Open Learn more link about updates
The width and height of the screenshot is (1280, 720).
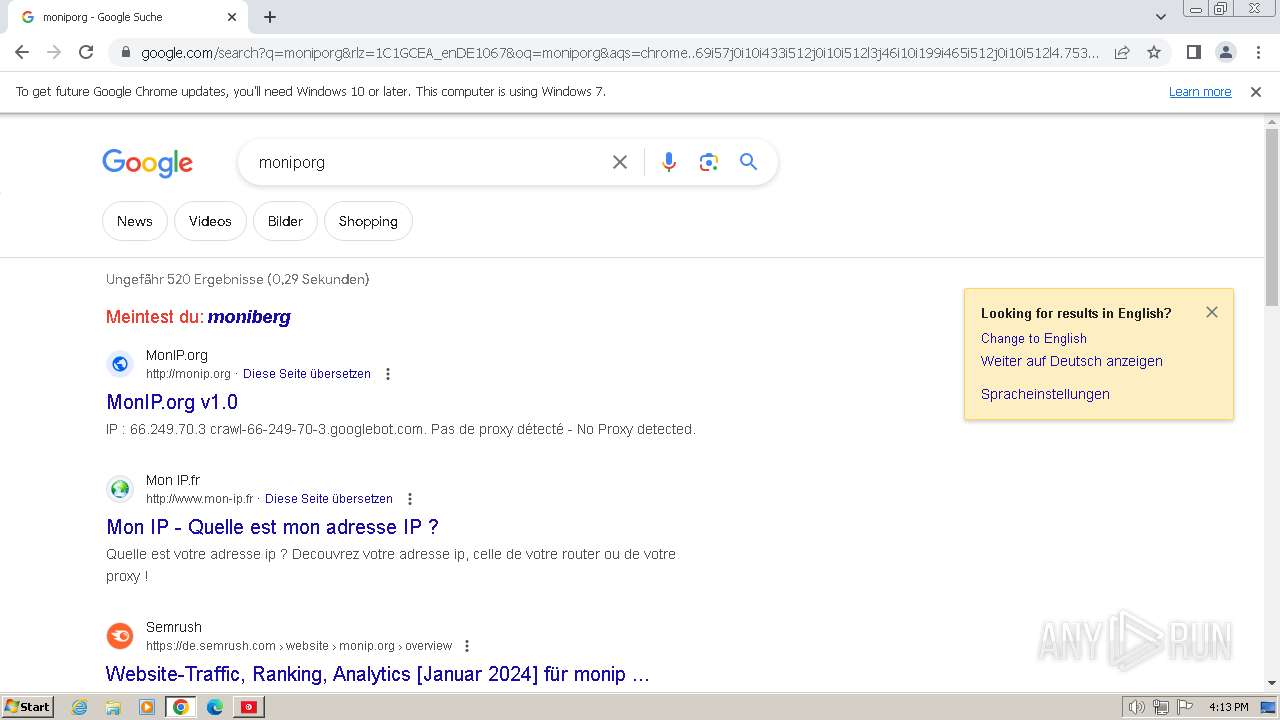point(1200,92)
